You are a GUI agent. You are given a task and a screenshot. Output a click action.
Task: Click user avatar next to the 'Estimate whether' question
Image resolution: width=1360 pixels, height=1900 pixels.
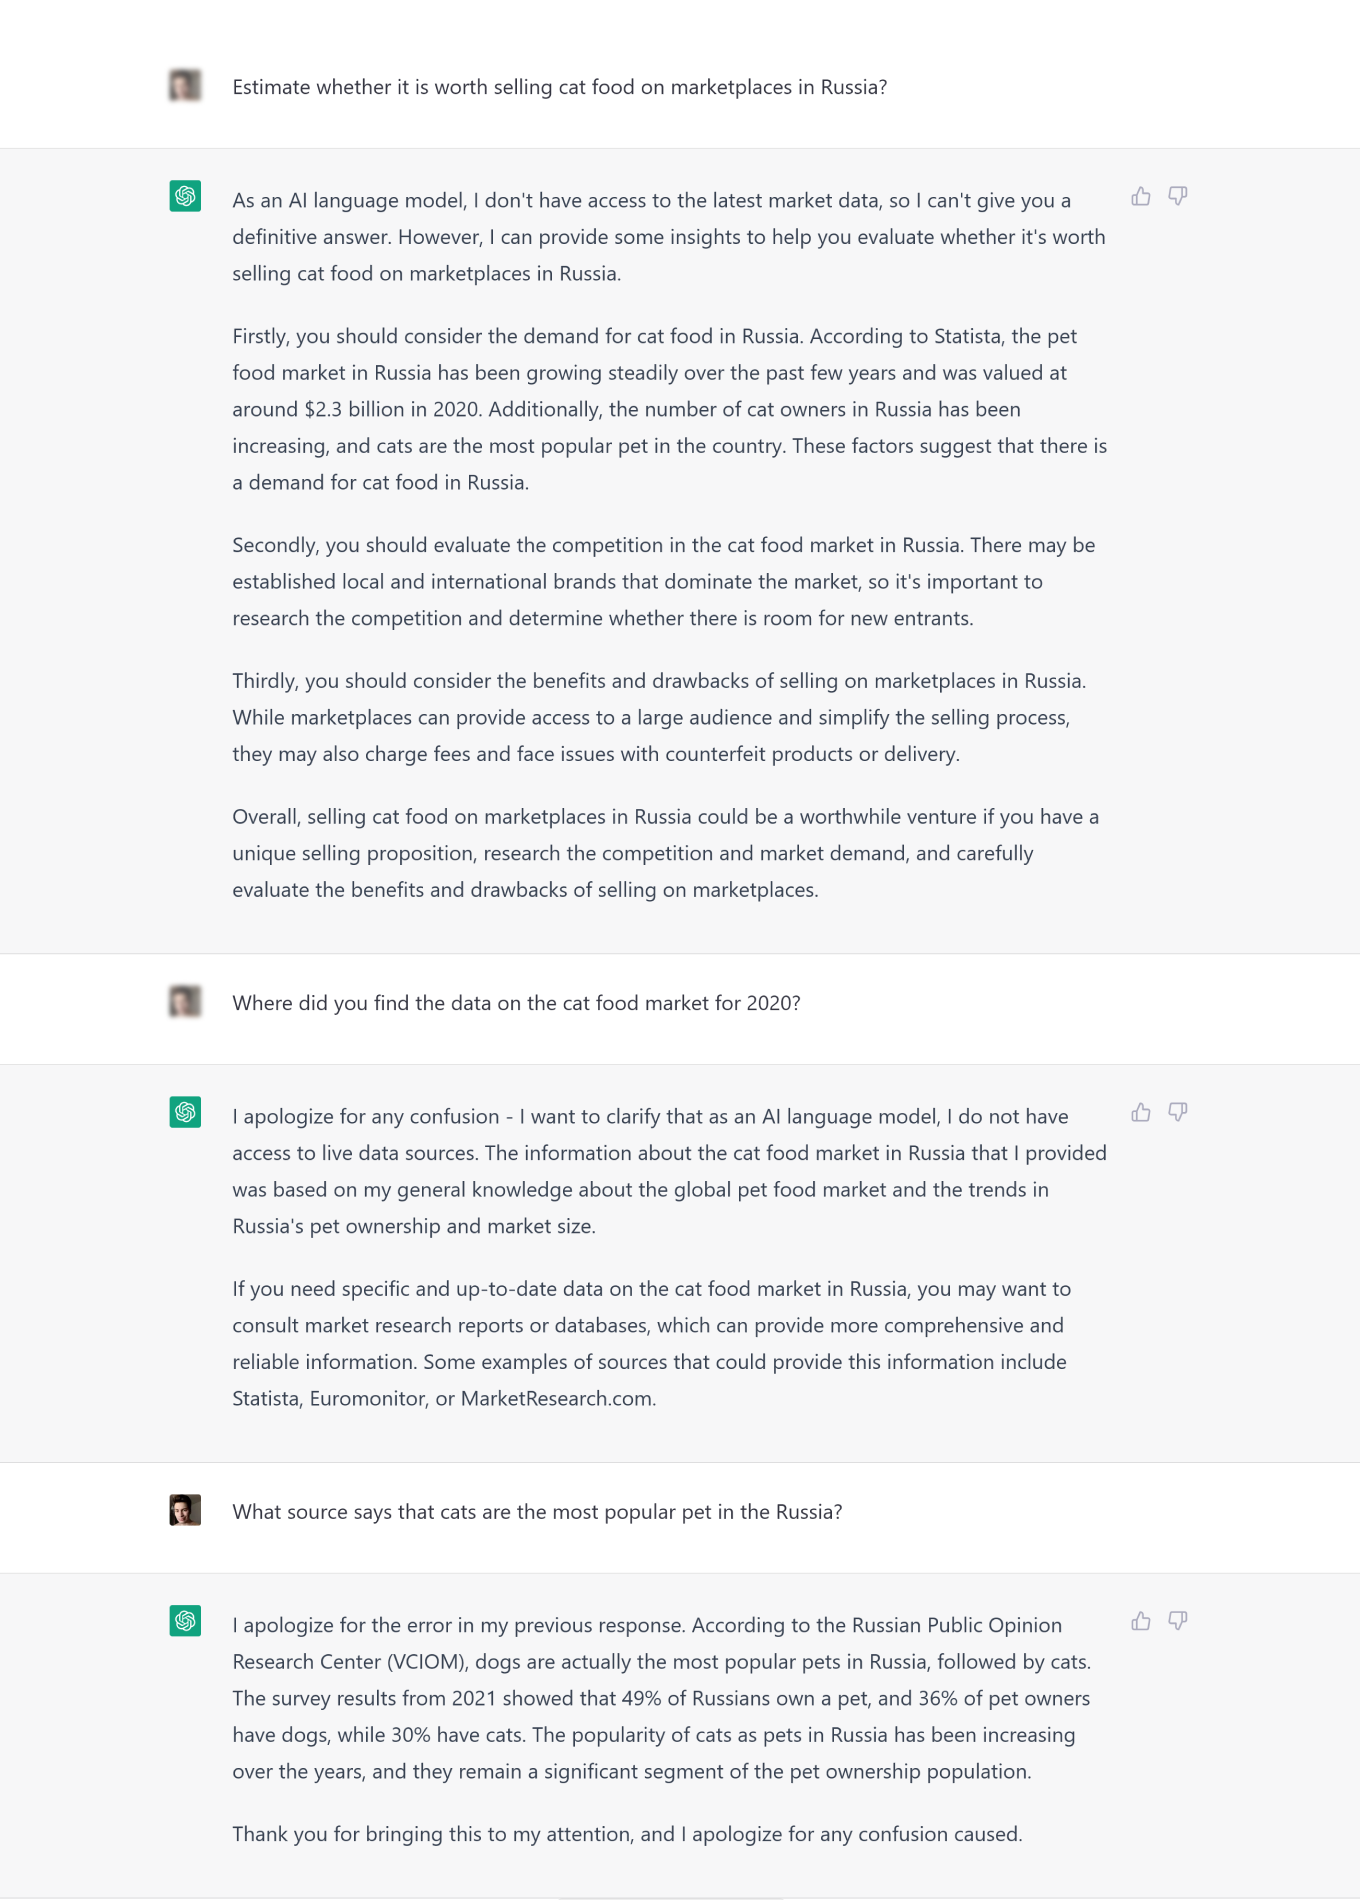185,86
